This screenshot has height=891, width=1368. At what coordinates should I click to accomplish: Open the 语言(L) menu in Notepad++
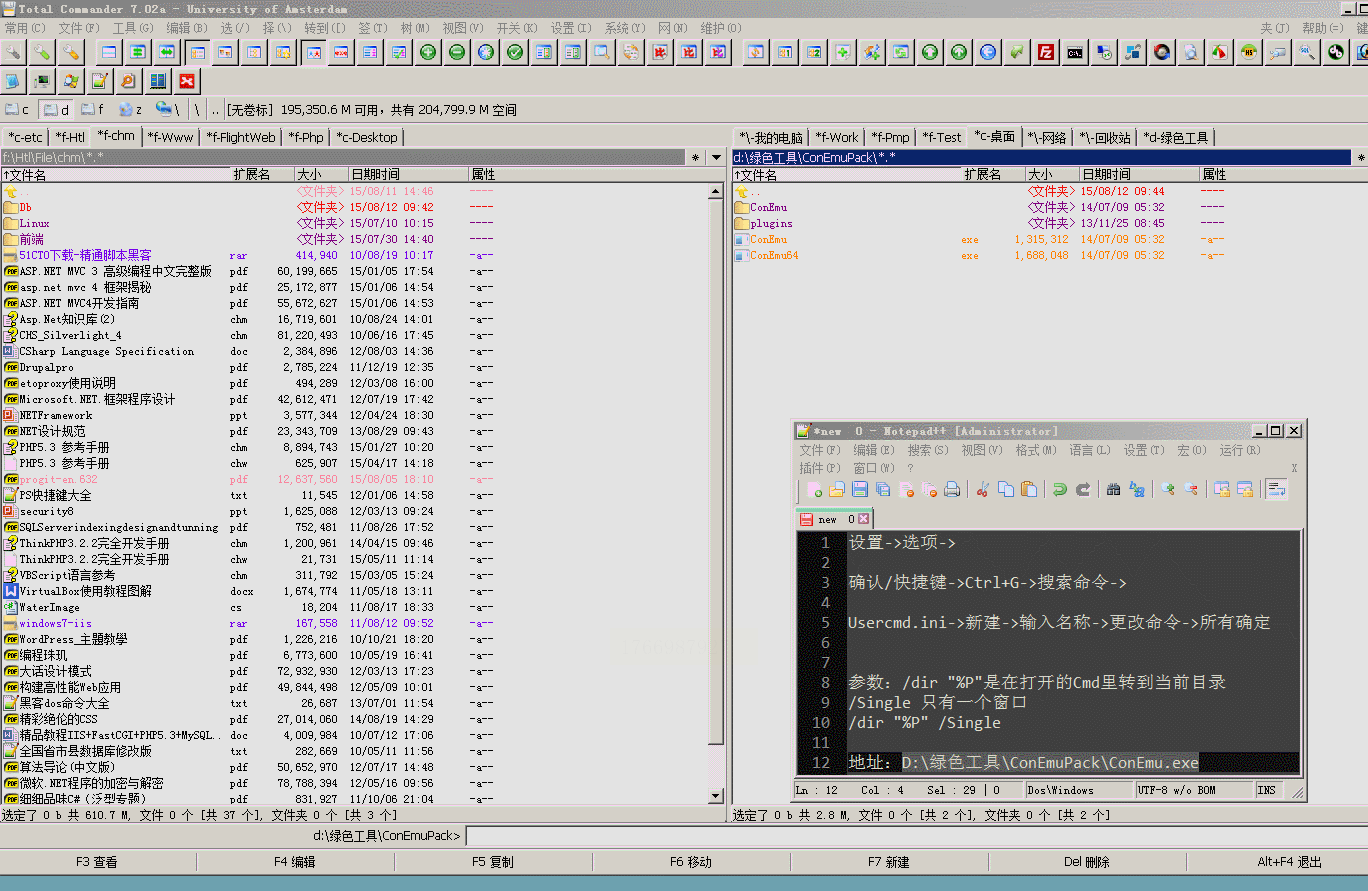[x=1088, y=450]
